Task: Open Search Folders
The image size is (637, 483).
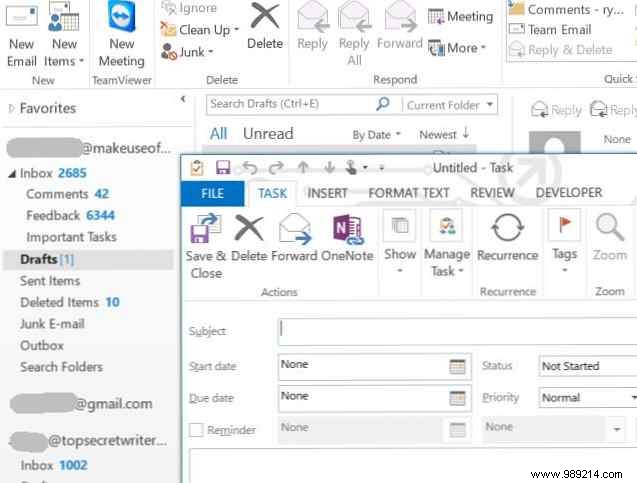Action: tap(61, 367)
